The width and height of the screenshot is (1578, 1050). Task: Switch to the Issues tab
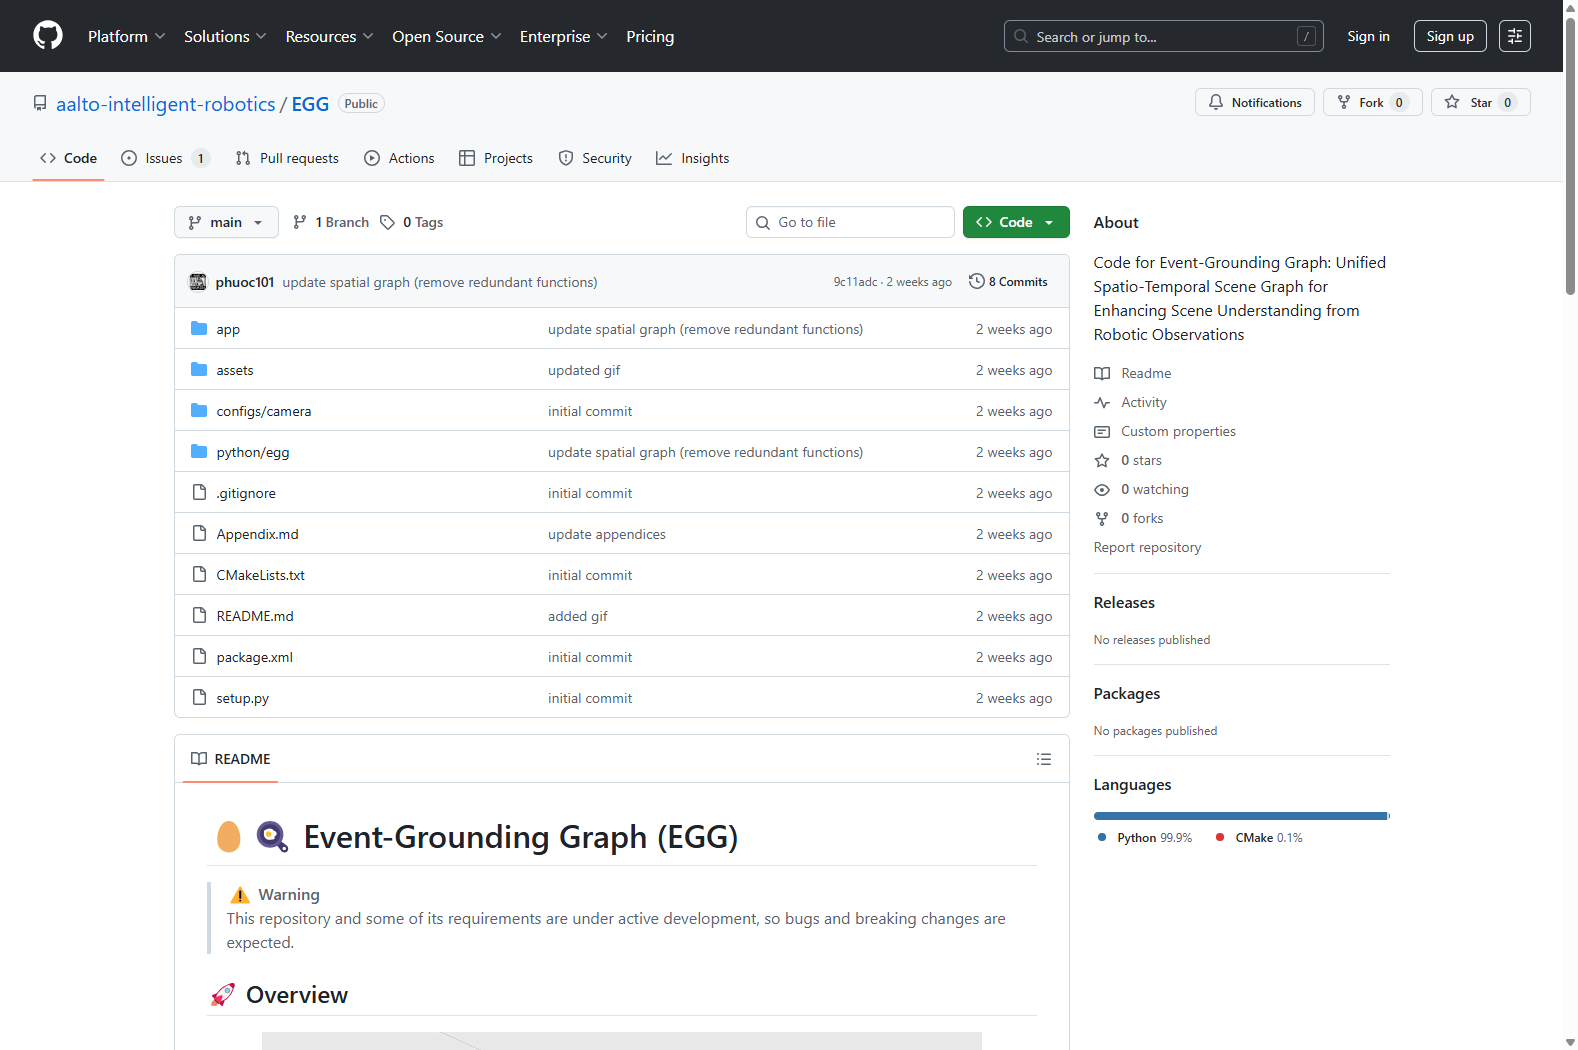point(165,158)
